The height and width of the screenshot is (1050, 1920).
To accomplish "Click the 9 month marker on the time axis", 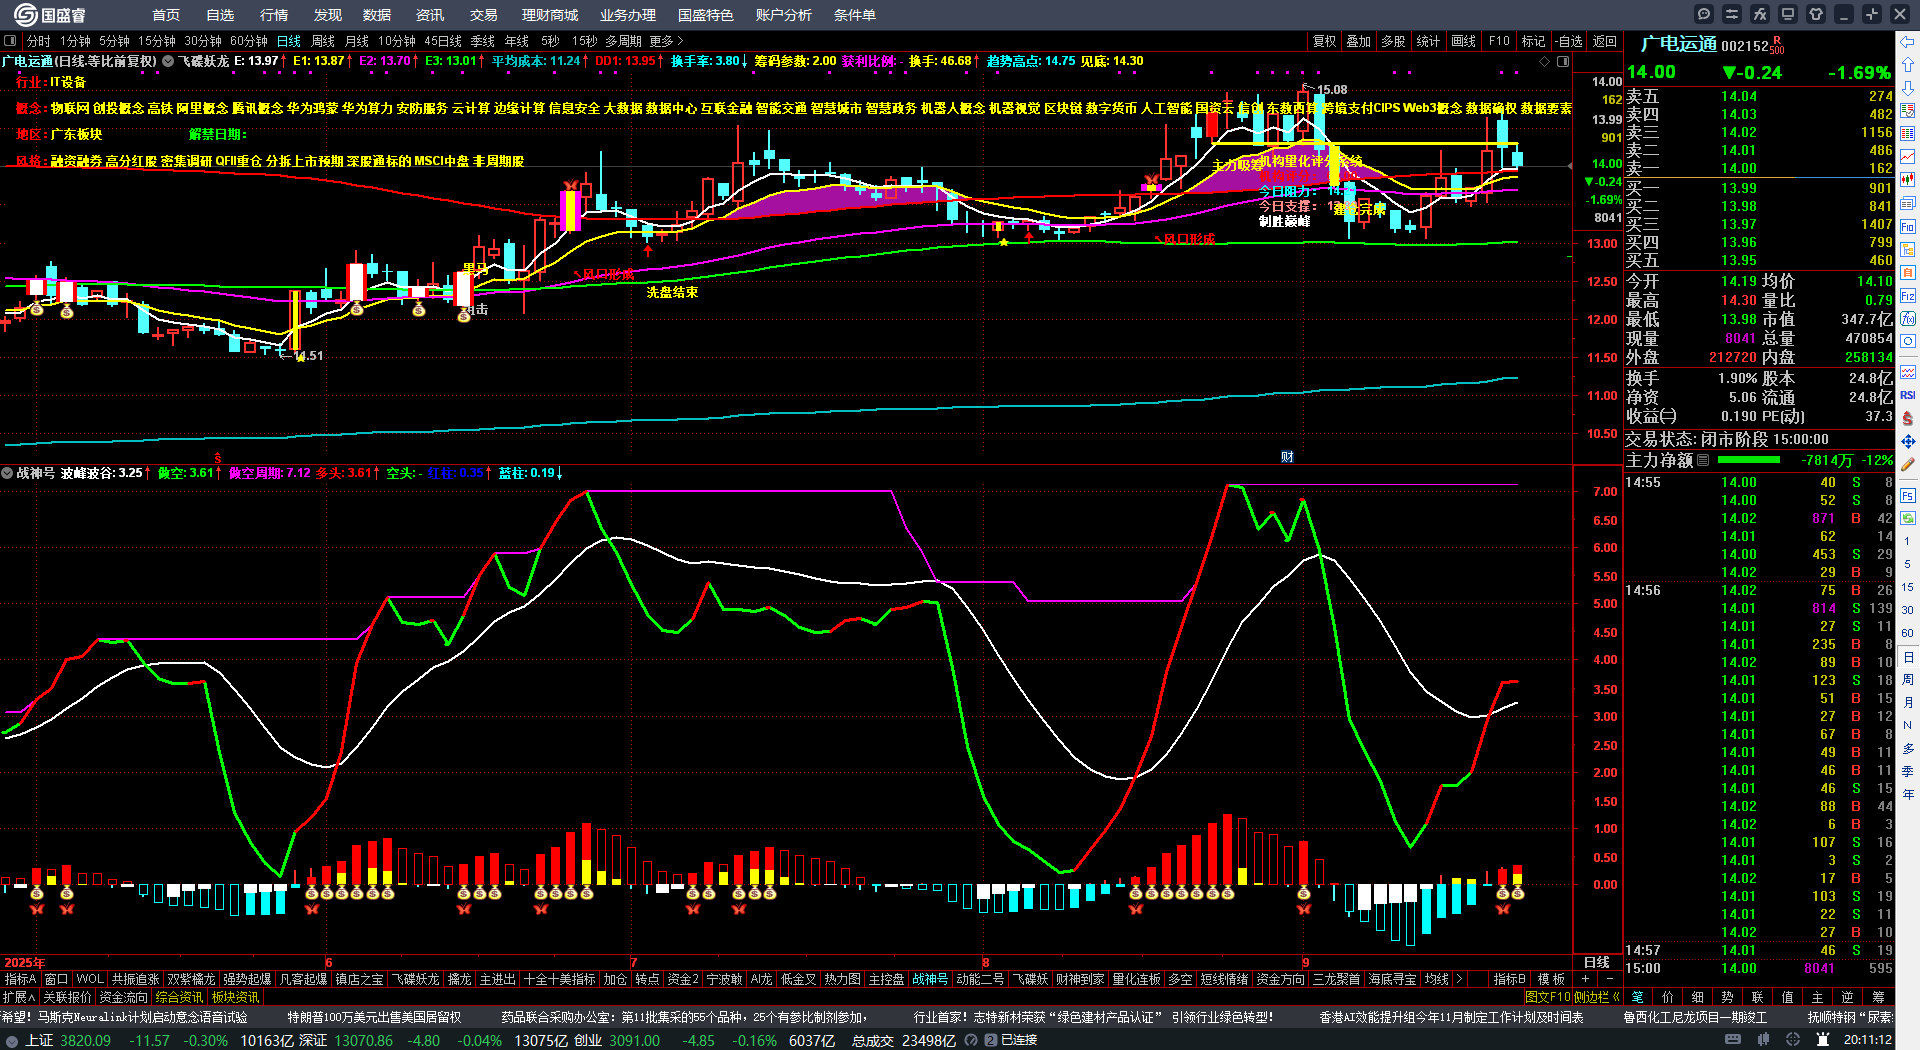I will tap(1305, 962).
